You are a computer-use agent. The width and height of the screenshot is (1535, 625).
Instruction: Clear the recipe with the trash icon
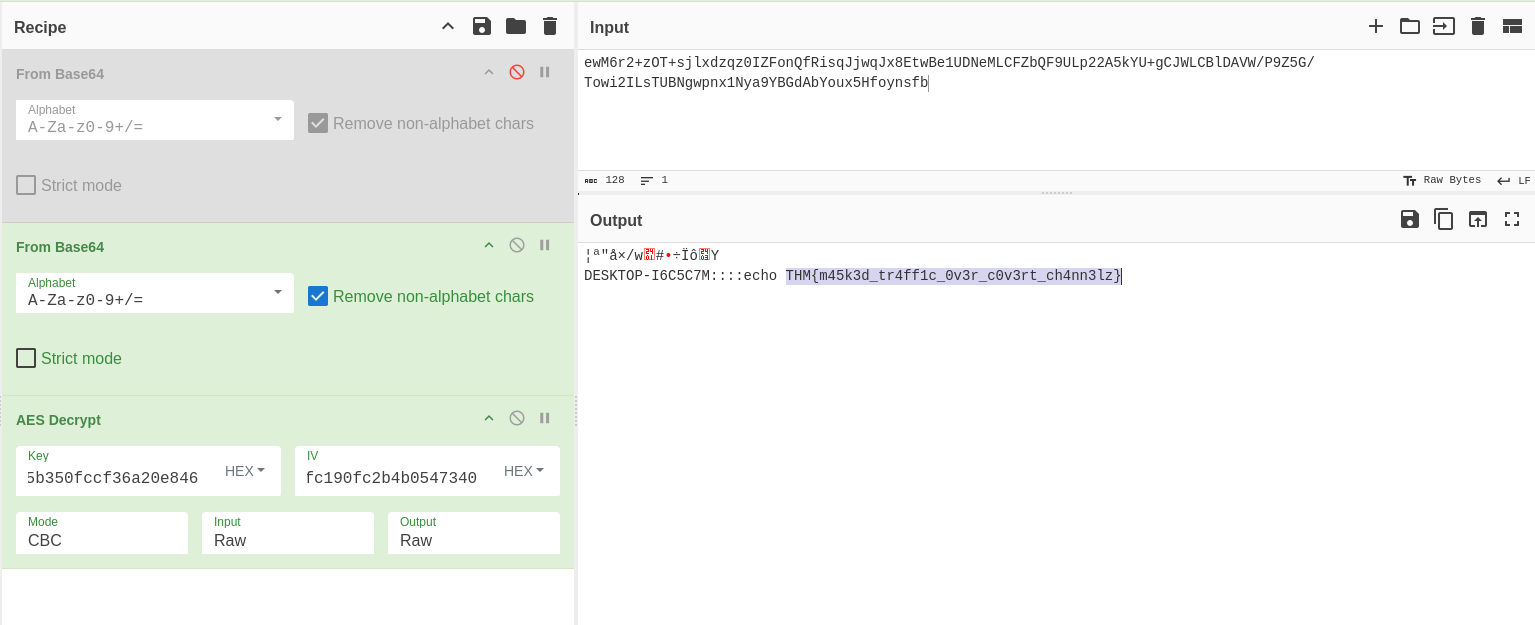pyautogui.click(x=550, y=26)
